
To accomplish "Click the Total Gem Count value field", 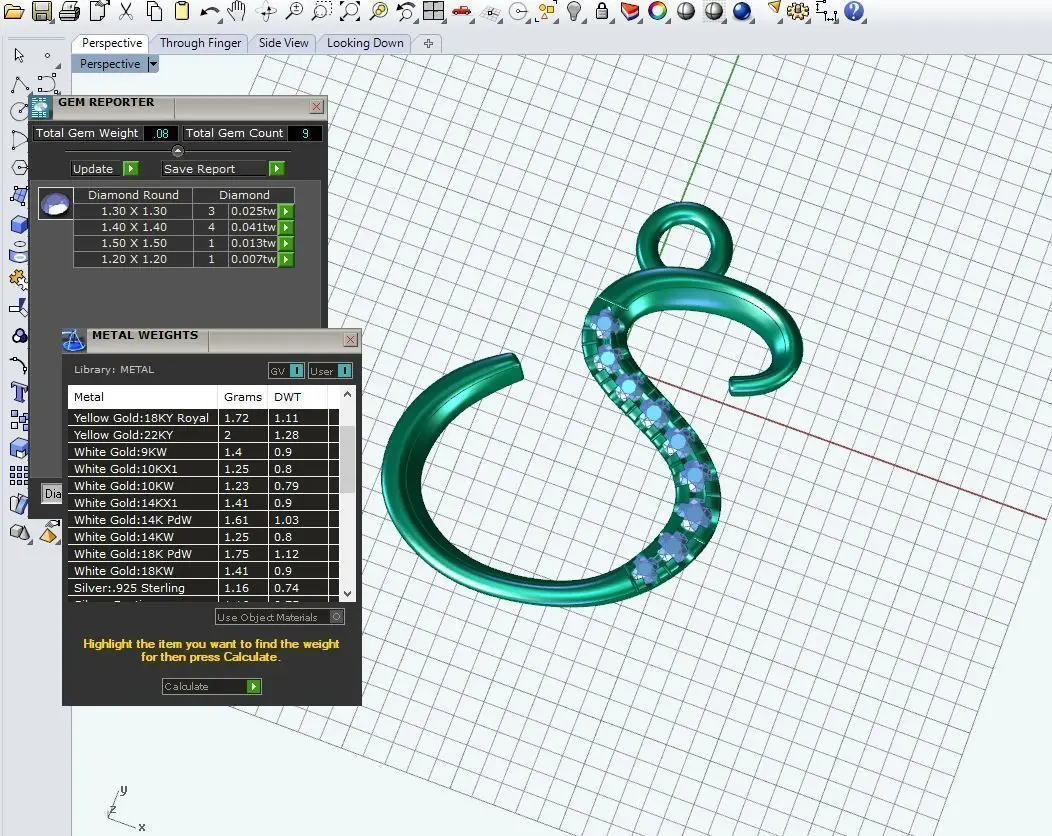I will point(305,134).
